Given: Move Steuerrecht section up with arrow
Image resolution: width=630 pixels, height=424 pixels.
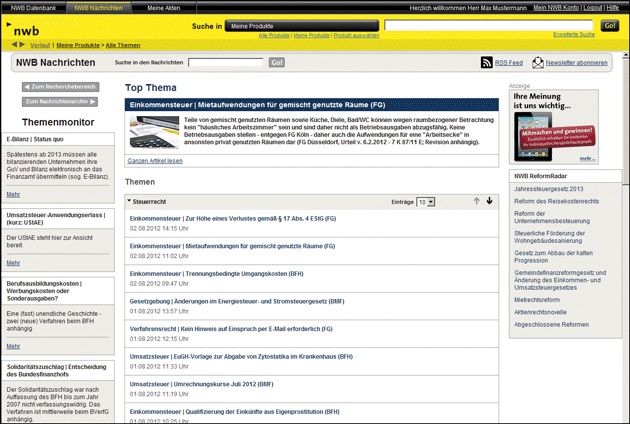Looking at the screenshot, I should [476, 201].
